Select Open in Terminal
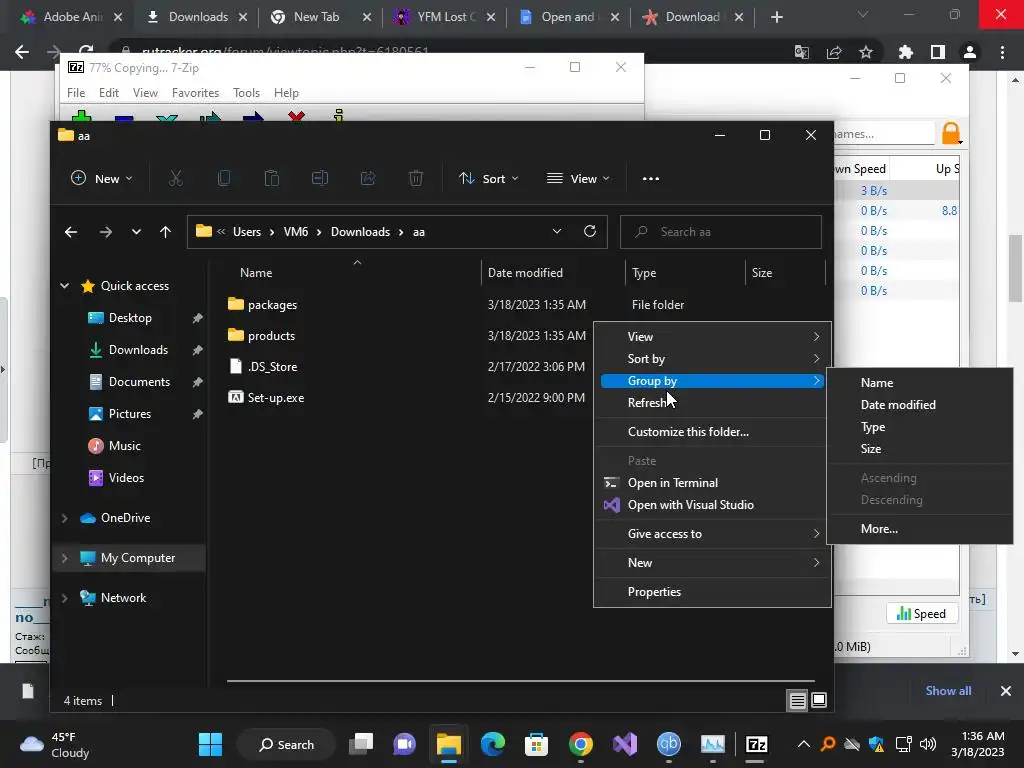This screenshot has height=768, width=1024. point(712,483)
